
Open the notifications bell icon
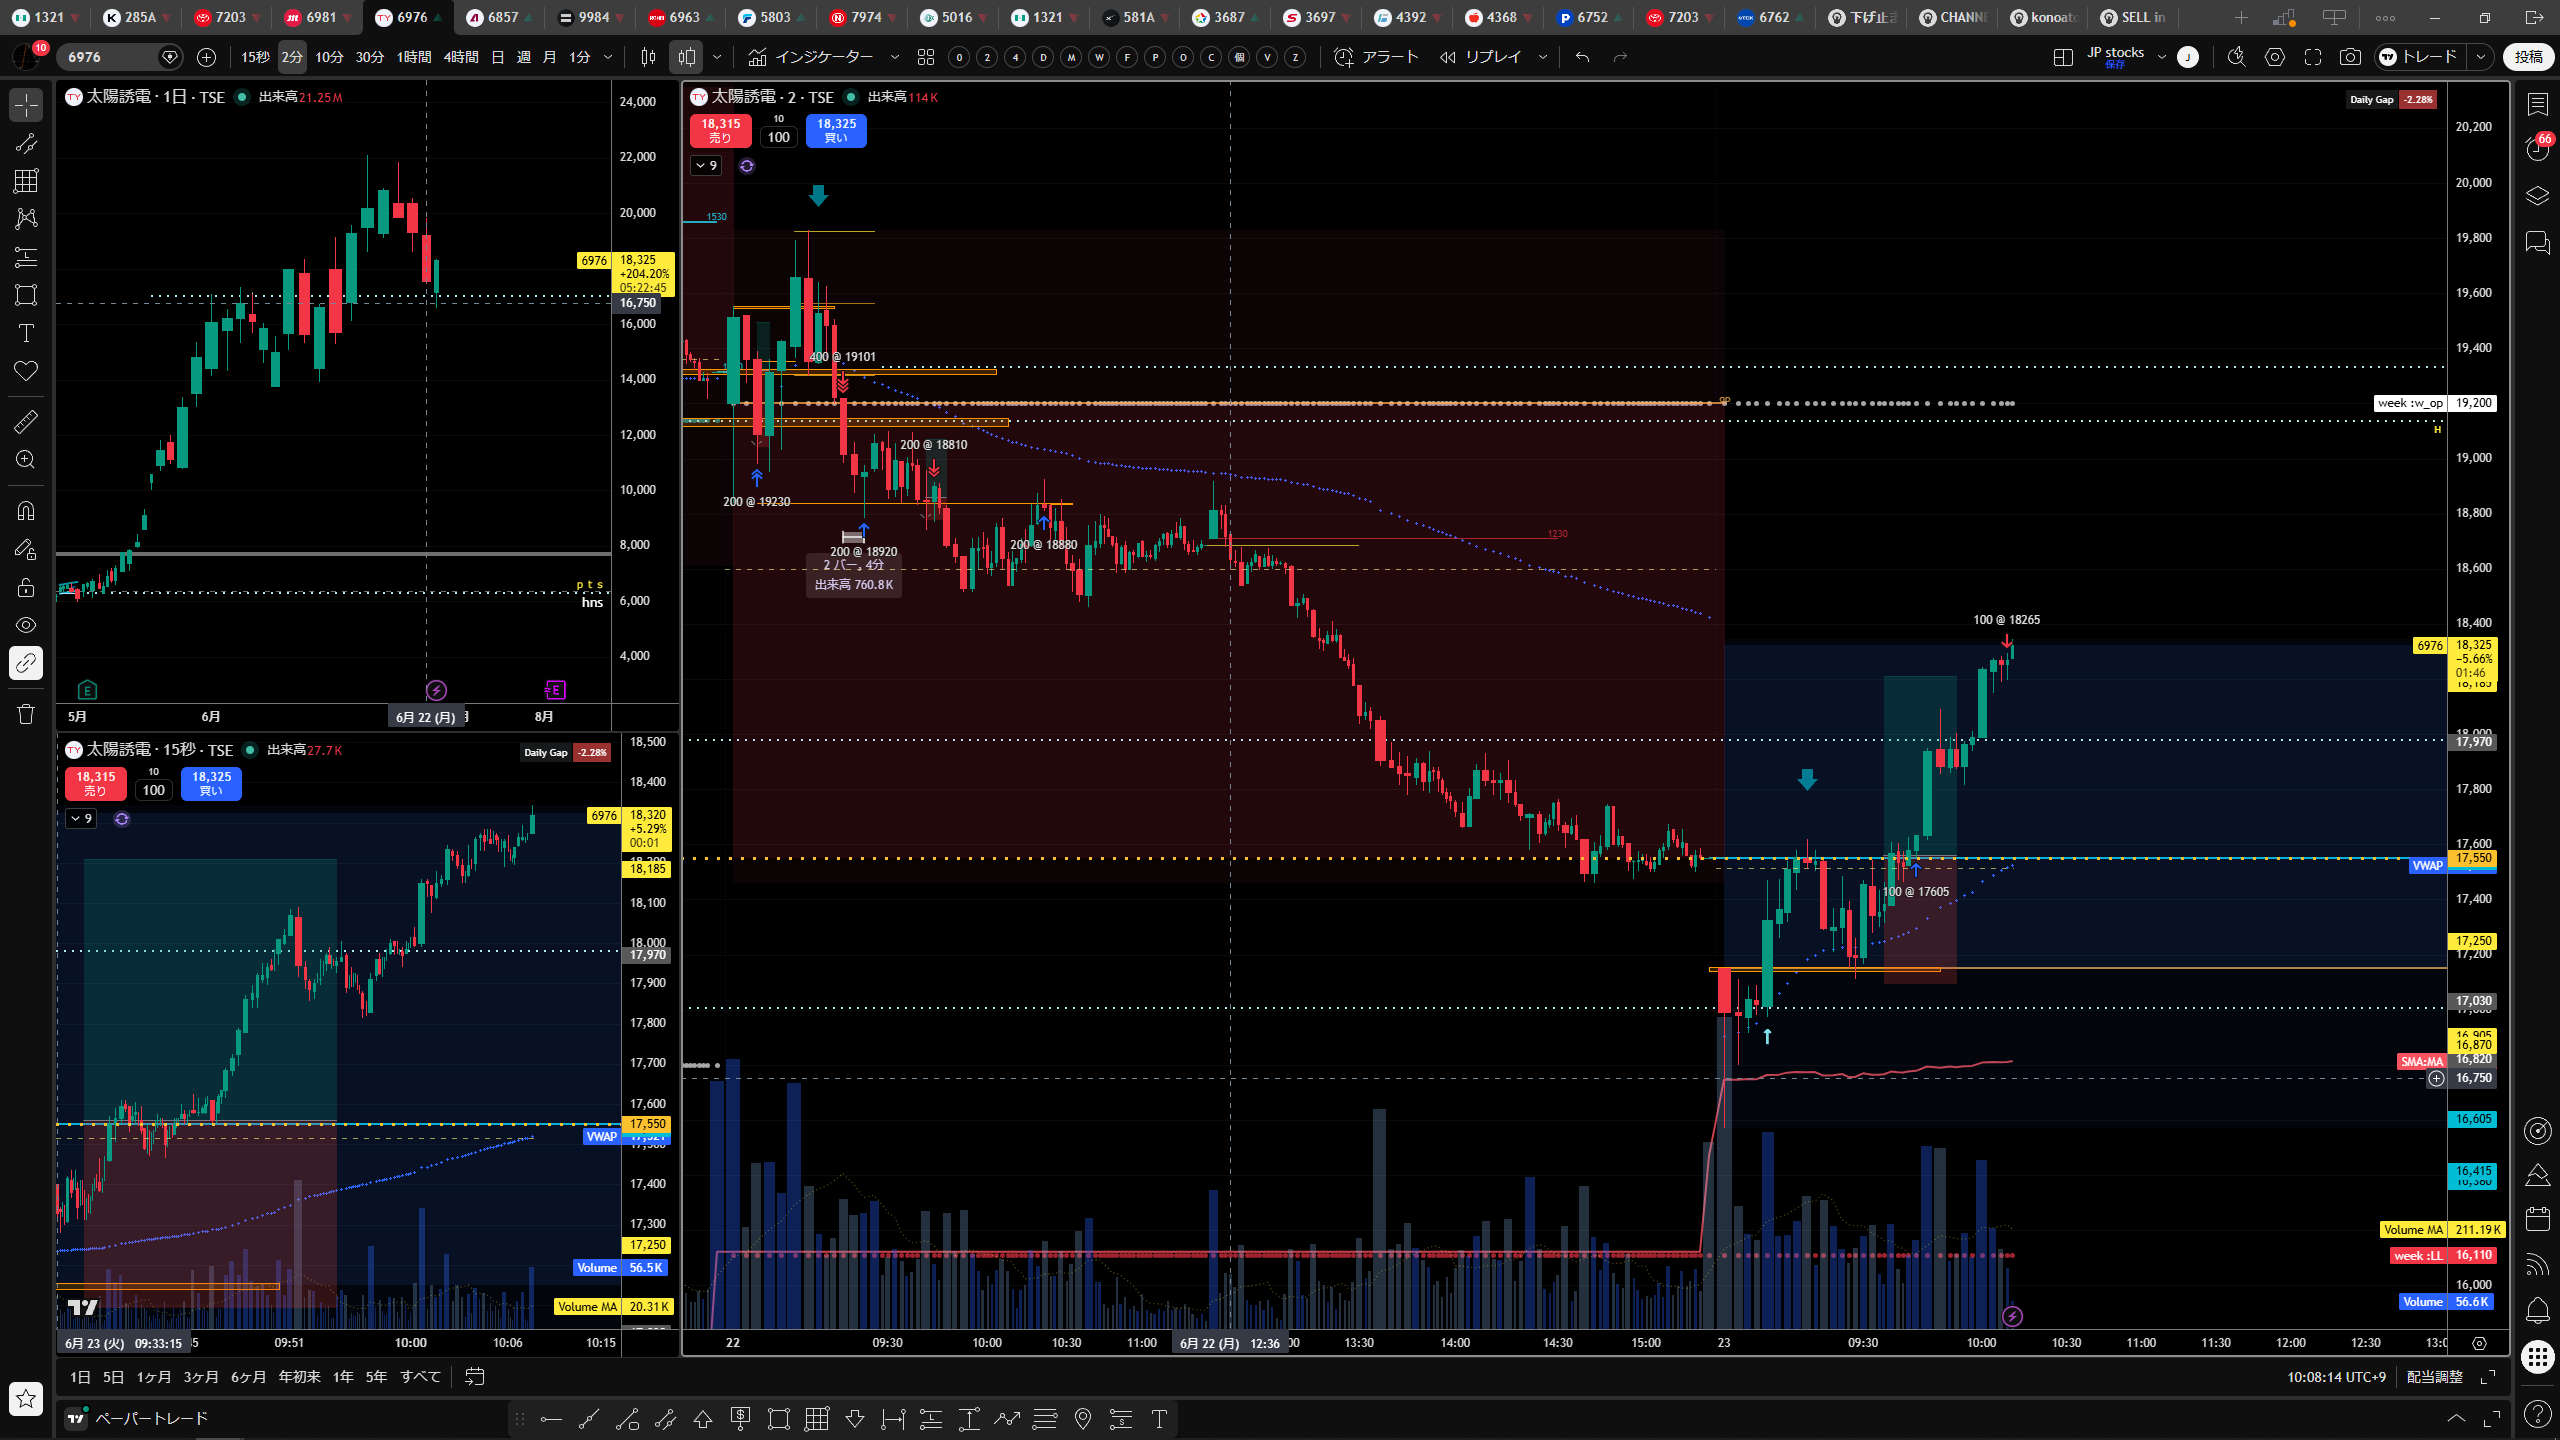2537,1310
